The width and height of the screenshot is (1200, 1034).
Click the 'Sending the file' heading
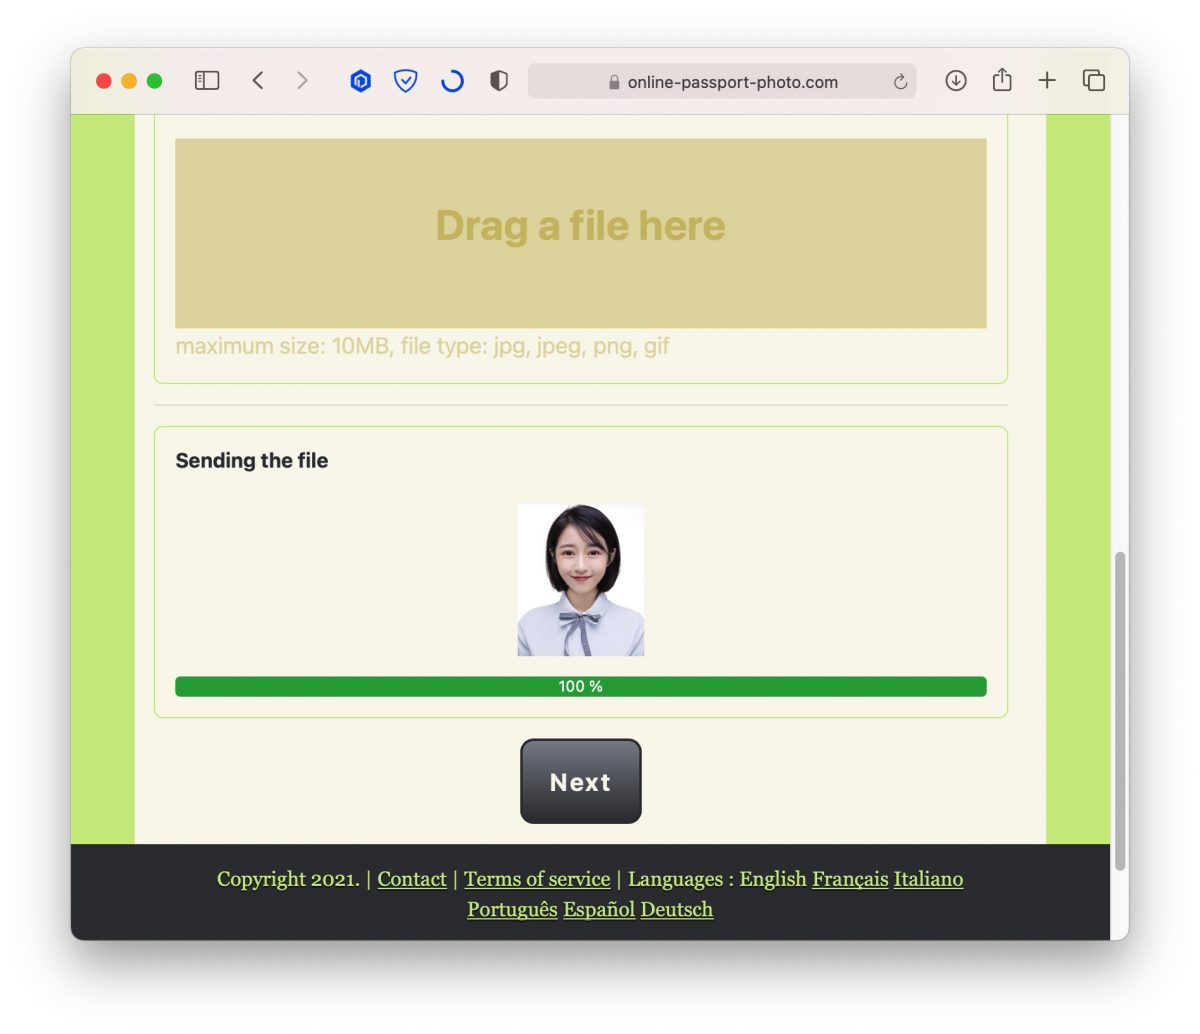pyautogui.click(x=252, y=460)
